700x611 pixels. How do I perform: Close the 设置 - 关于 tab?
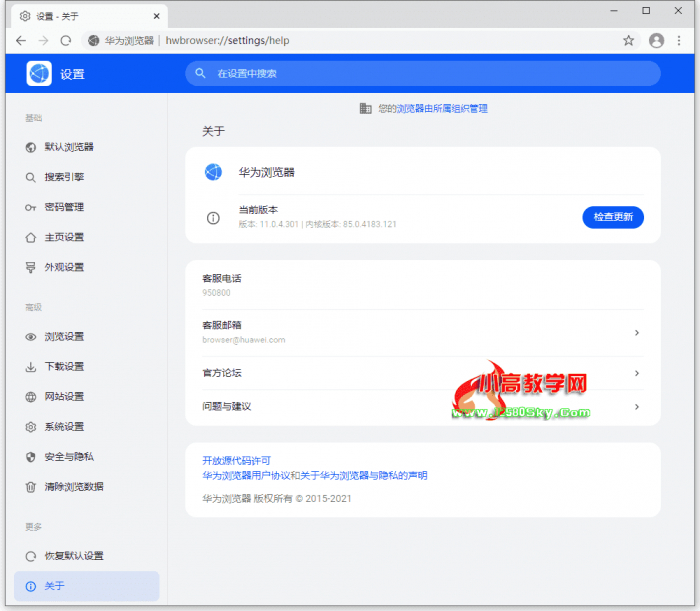156,16
